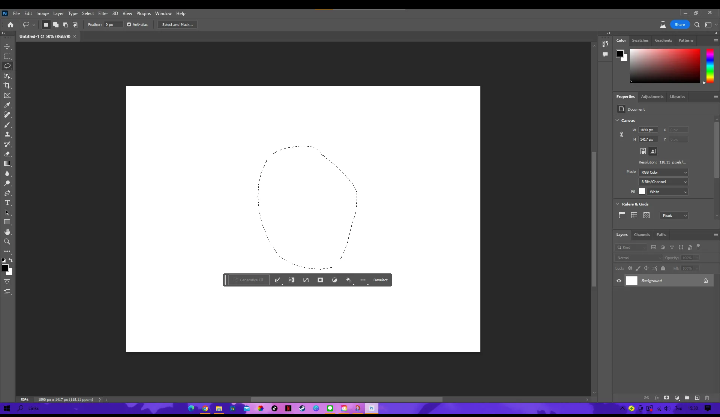Open the layer blend mode Normal dropdown
This screenshot has width=720, height=417.
pos(638,258)
